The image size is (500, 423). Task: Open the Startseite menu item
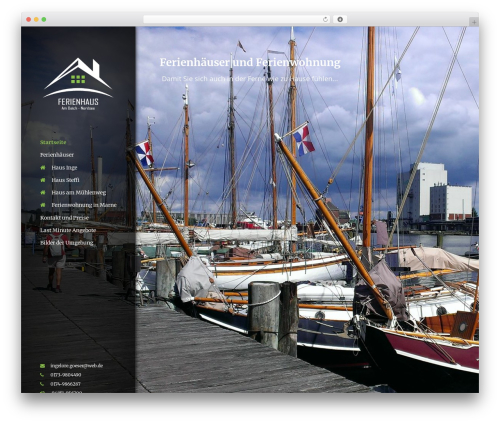click(x=53, y=142)
